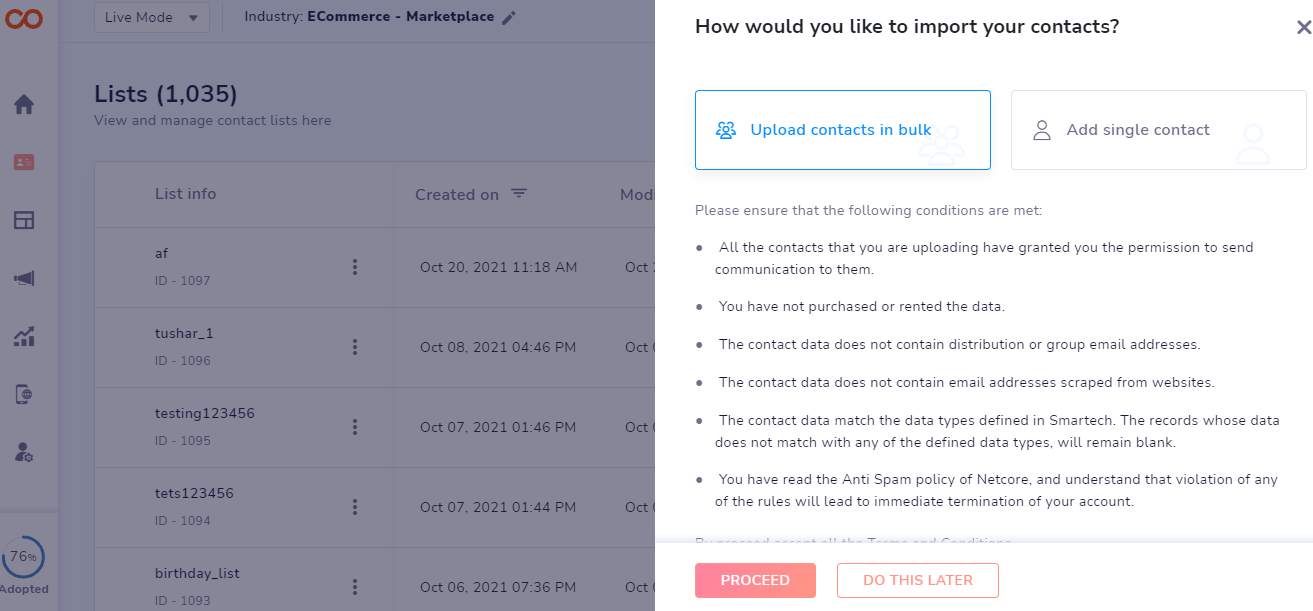1313x611 pixels.
Task: Open the Campaigns megaphone icon
Action: (x=24, y=279)
